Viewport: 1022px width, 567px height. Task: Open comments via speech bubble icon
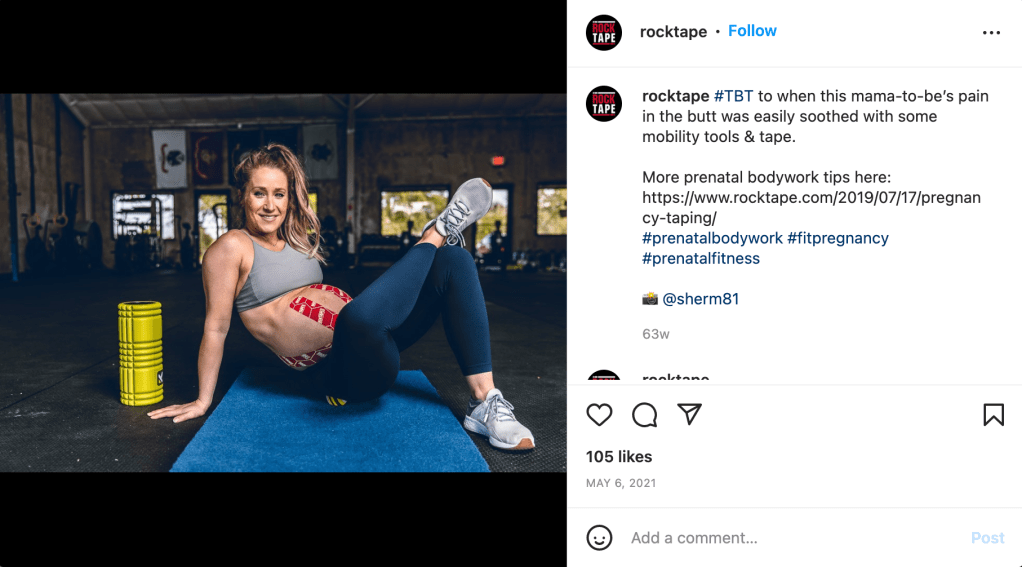point(645,415)
